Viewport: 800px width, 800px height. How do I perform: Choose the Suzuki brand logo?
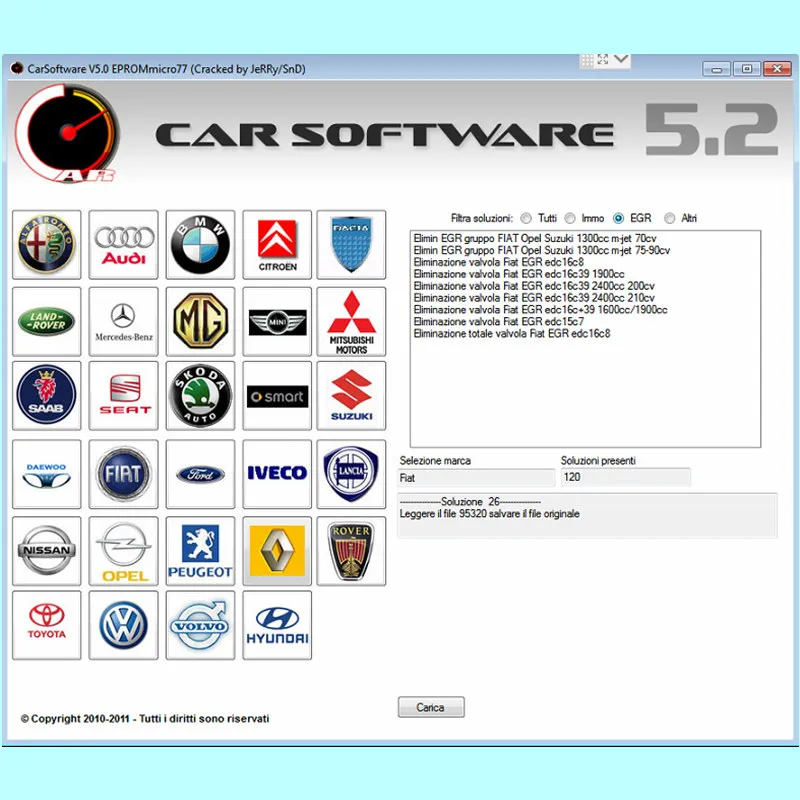pos(351,395)
